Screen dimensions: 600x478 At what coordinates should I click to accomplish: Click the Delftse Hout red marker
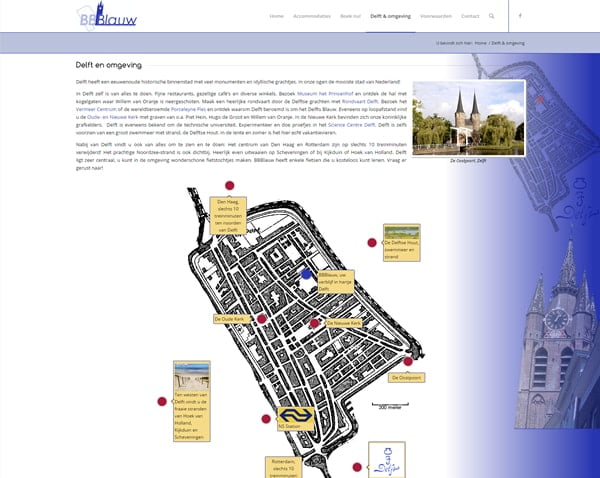(372, 243)
